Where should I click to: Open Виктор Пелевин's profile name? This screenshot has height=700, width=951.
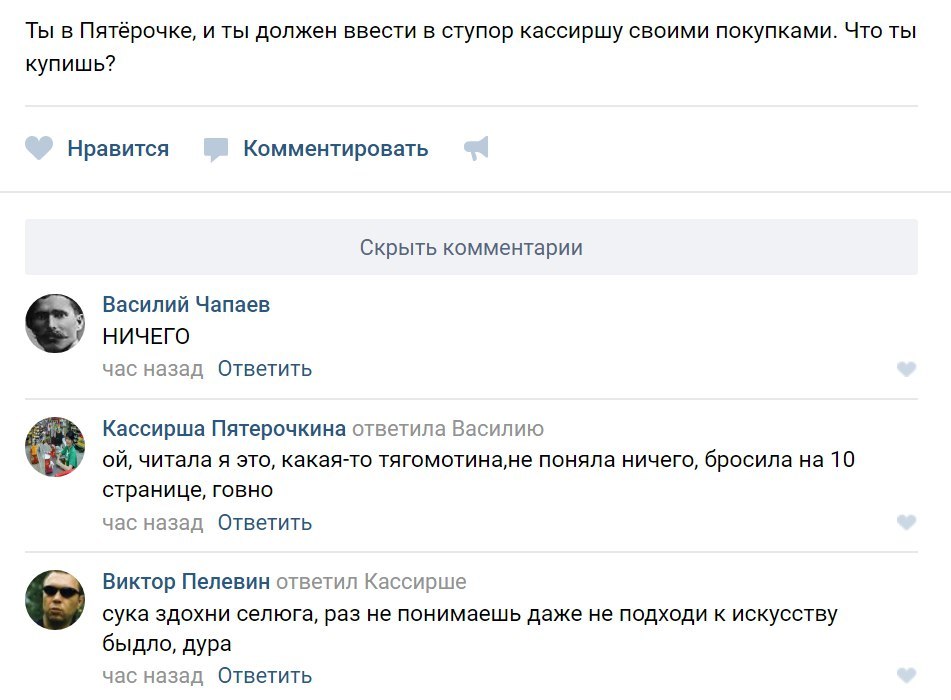pyautogui.click(x=186, y=582)
